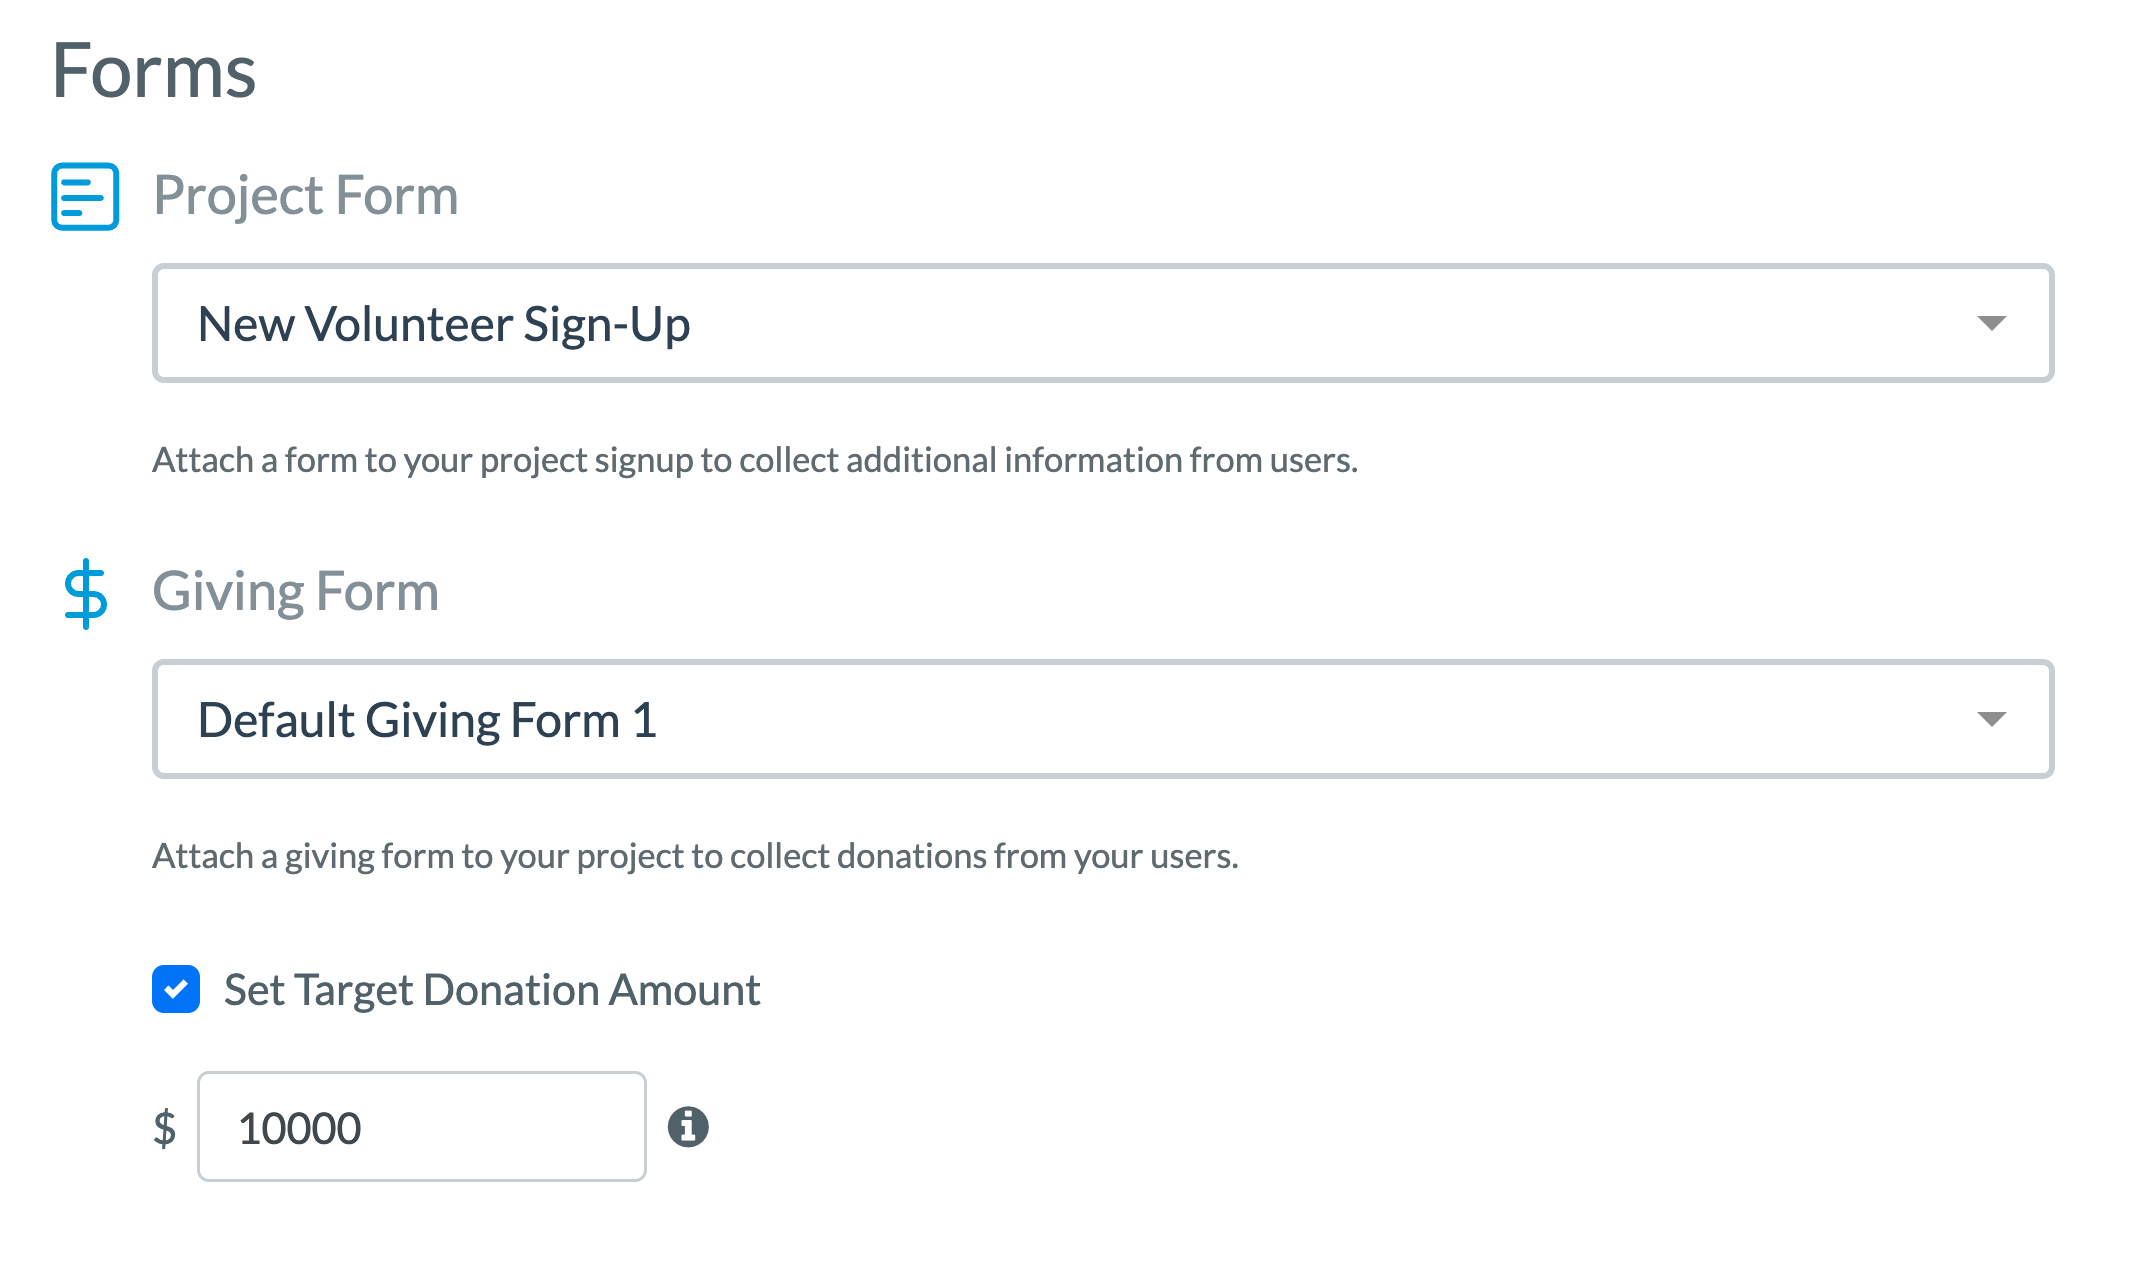The height and width of the screenshot is (1264, 2138).
Task: Click the Forms page heading
Action: [154, 71]
